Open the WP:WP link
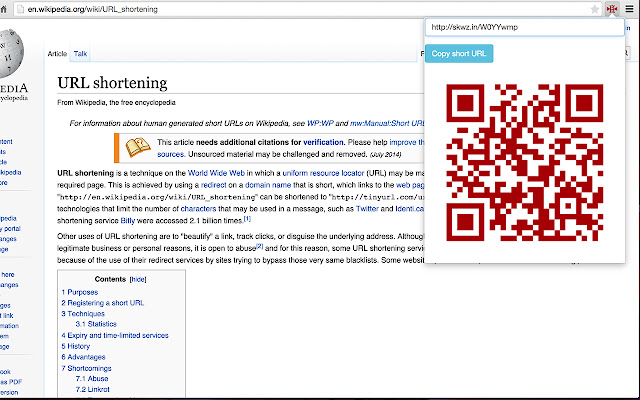Screen dimensions: 640x400 [320, 123]
